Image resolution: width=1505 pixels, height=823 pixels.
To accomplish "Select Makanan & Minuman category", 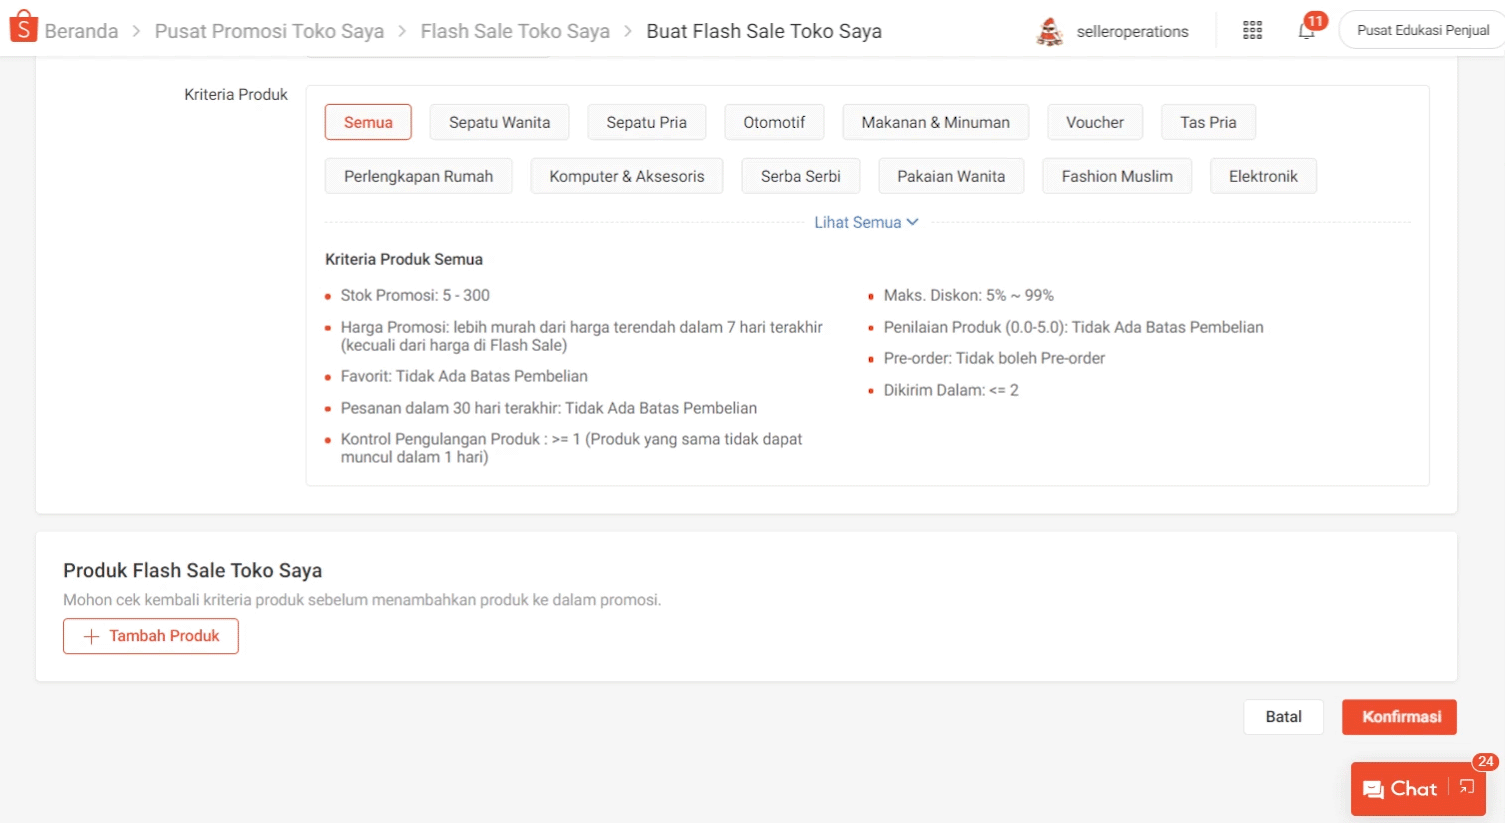I will click(x=935, y=122).
